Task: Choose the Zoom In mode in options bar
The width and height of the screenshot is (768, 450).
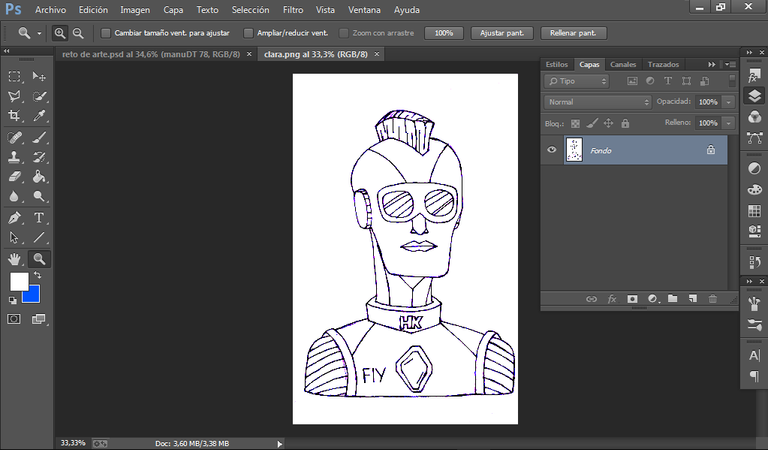Action: [x=60, y=33]
